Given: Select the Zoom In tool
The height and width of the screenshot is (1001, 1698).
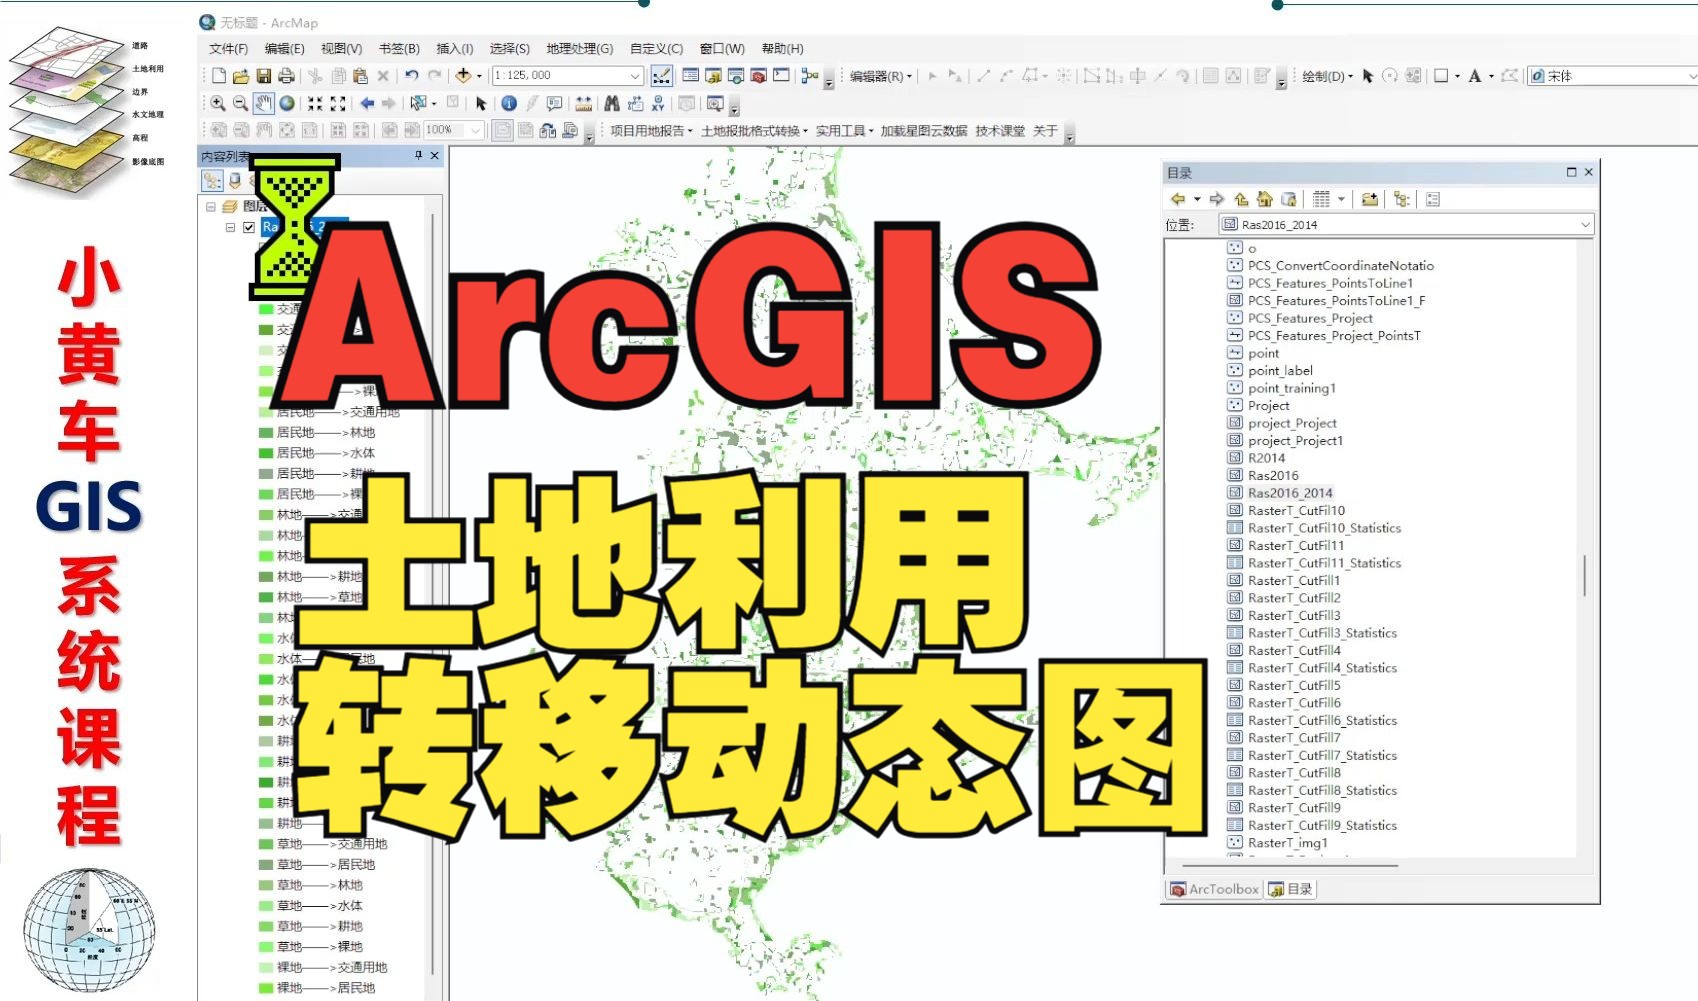Looking at the screenshot, I should 217,103.
